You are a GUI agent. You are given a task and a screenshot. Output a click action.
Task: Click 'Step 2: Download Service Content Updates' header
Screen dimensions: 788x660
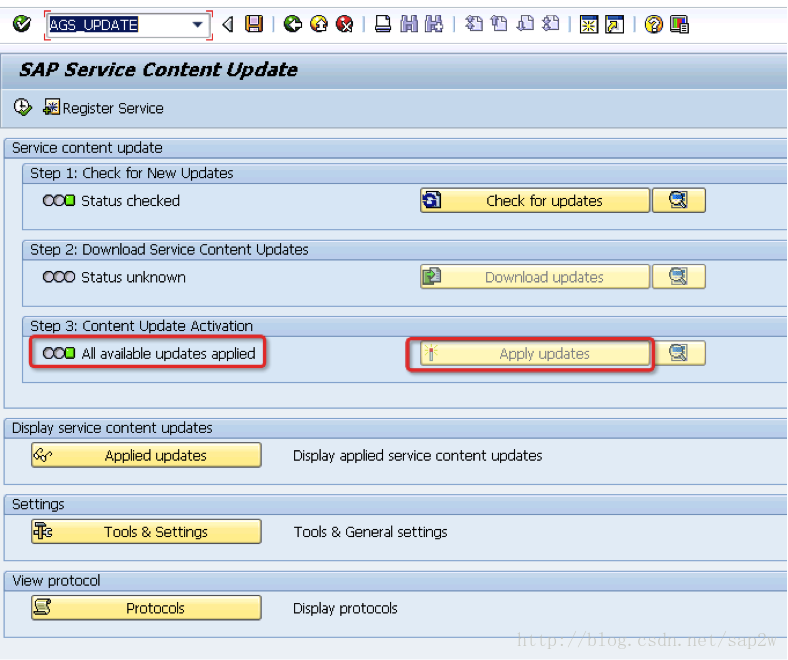(x=169, y=250)
